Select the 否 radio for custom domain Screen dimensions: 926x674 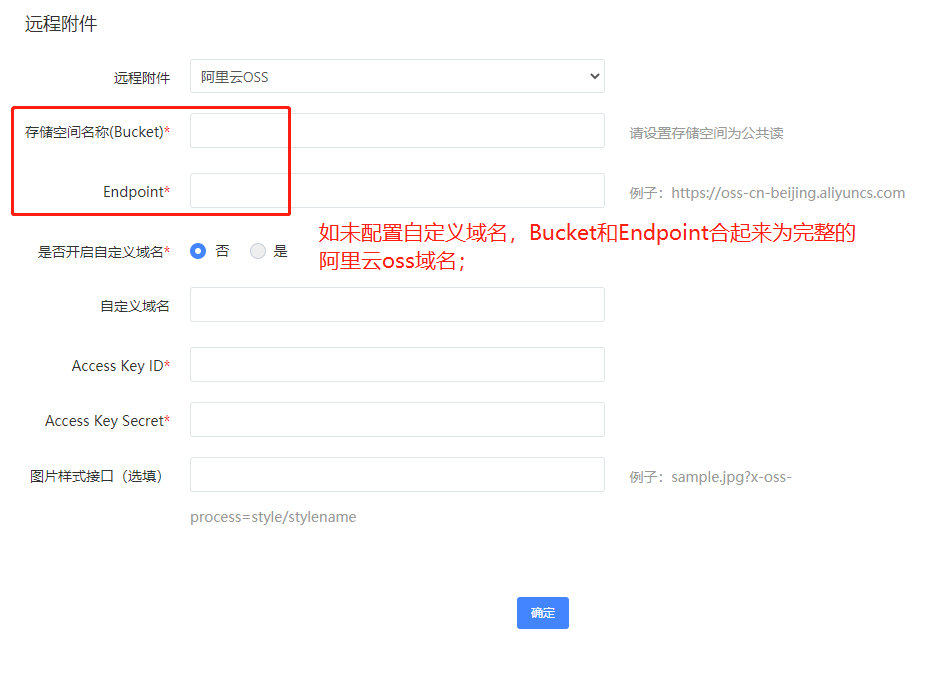[x=198, y=251]
